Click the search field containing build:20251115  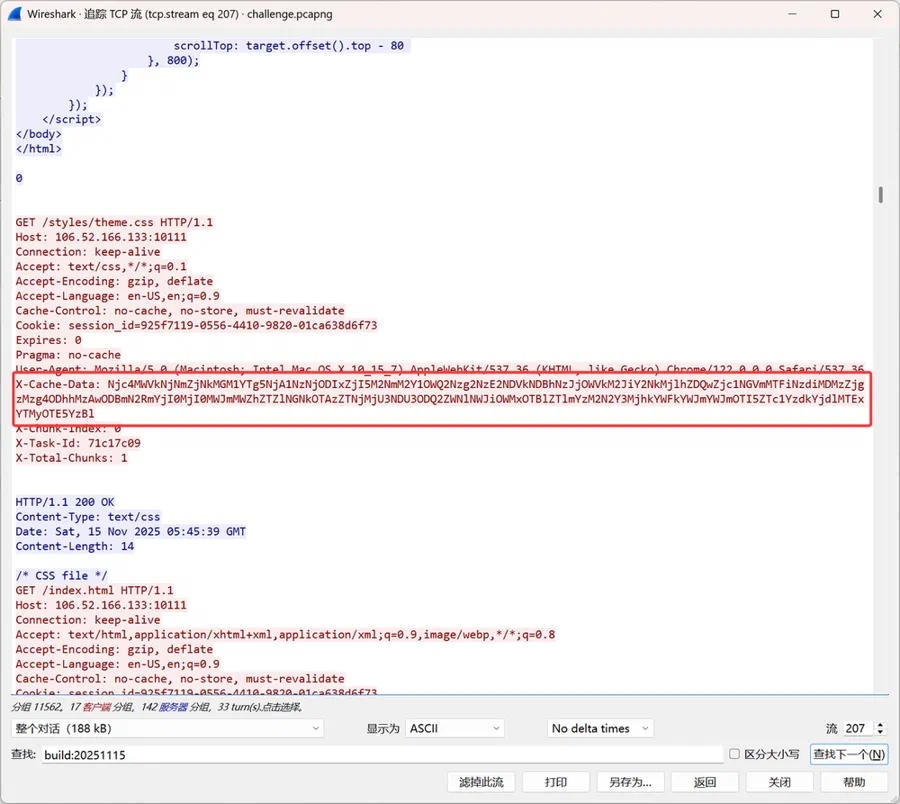pyautogui.click(x=382, y=754)
